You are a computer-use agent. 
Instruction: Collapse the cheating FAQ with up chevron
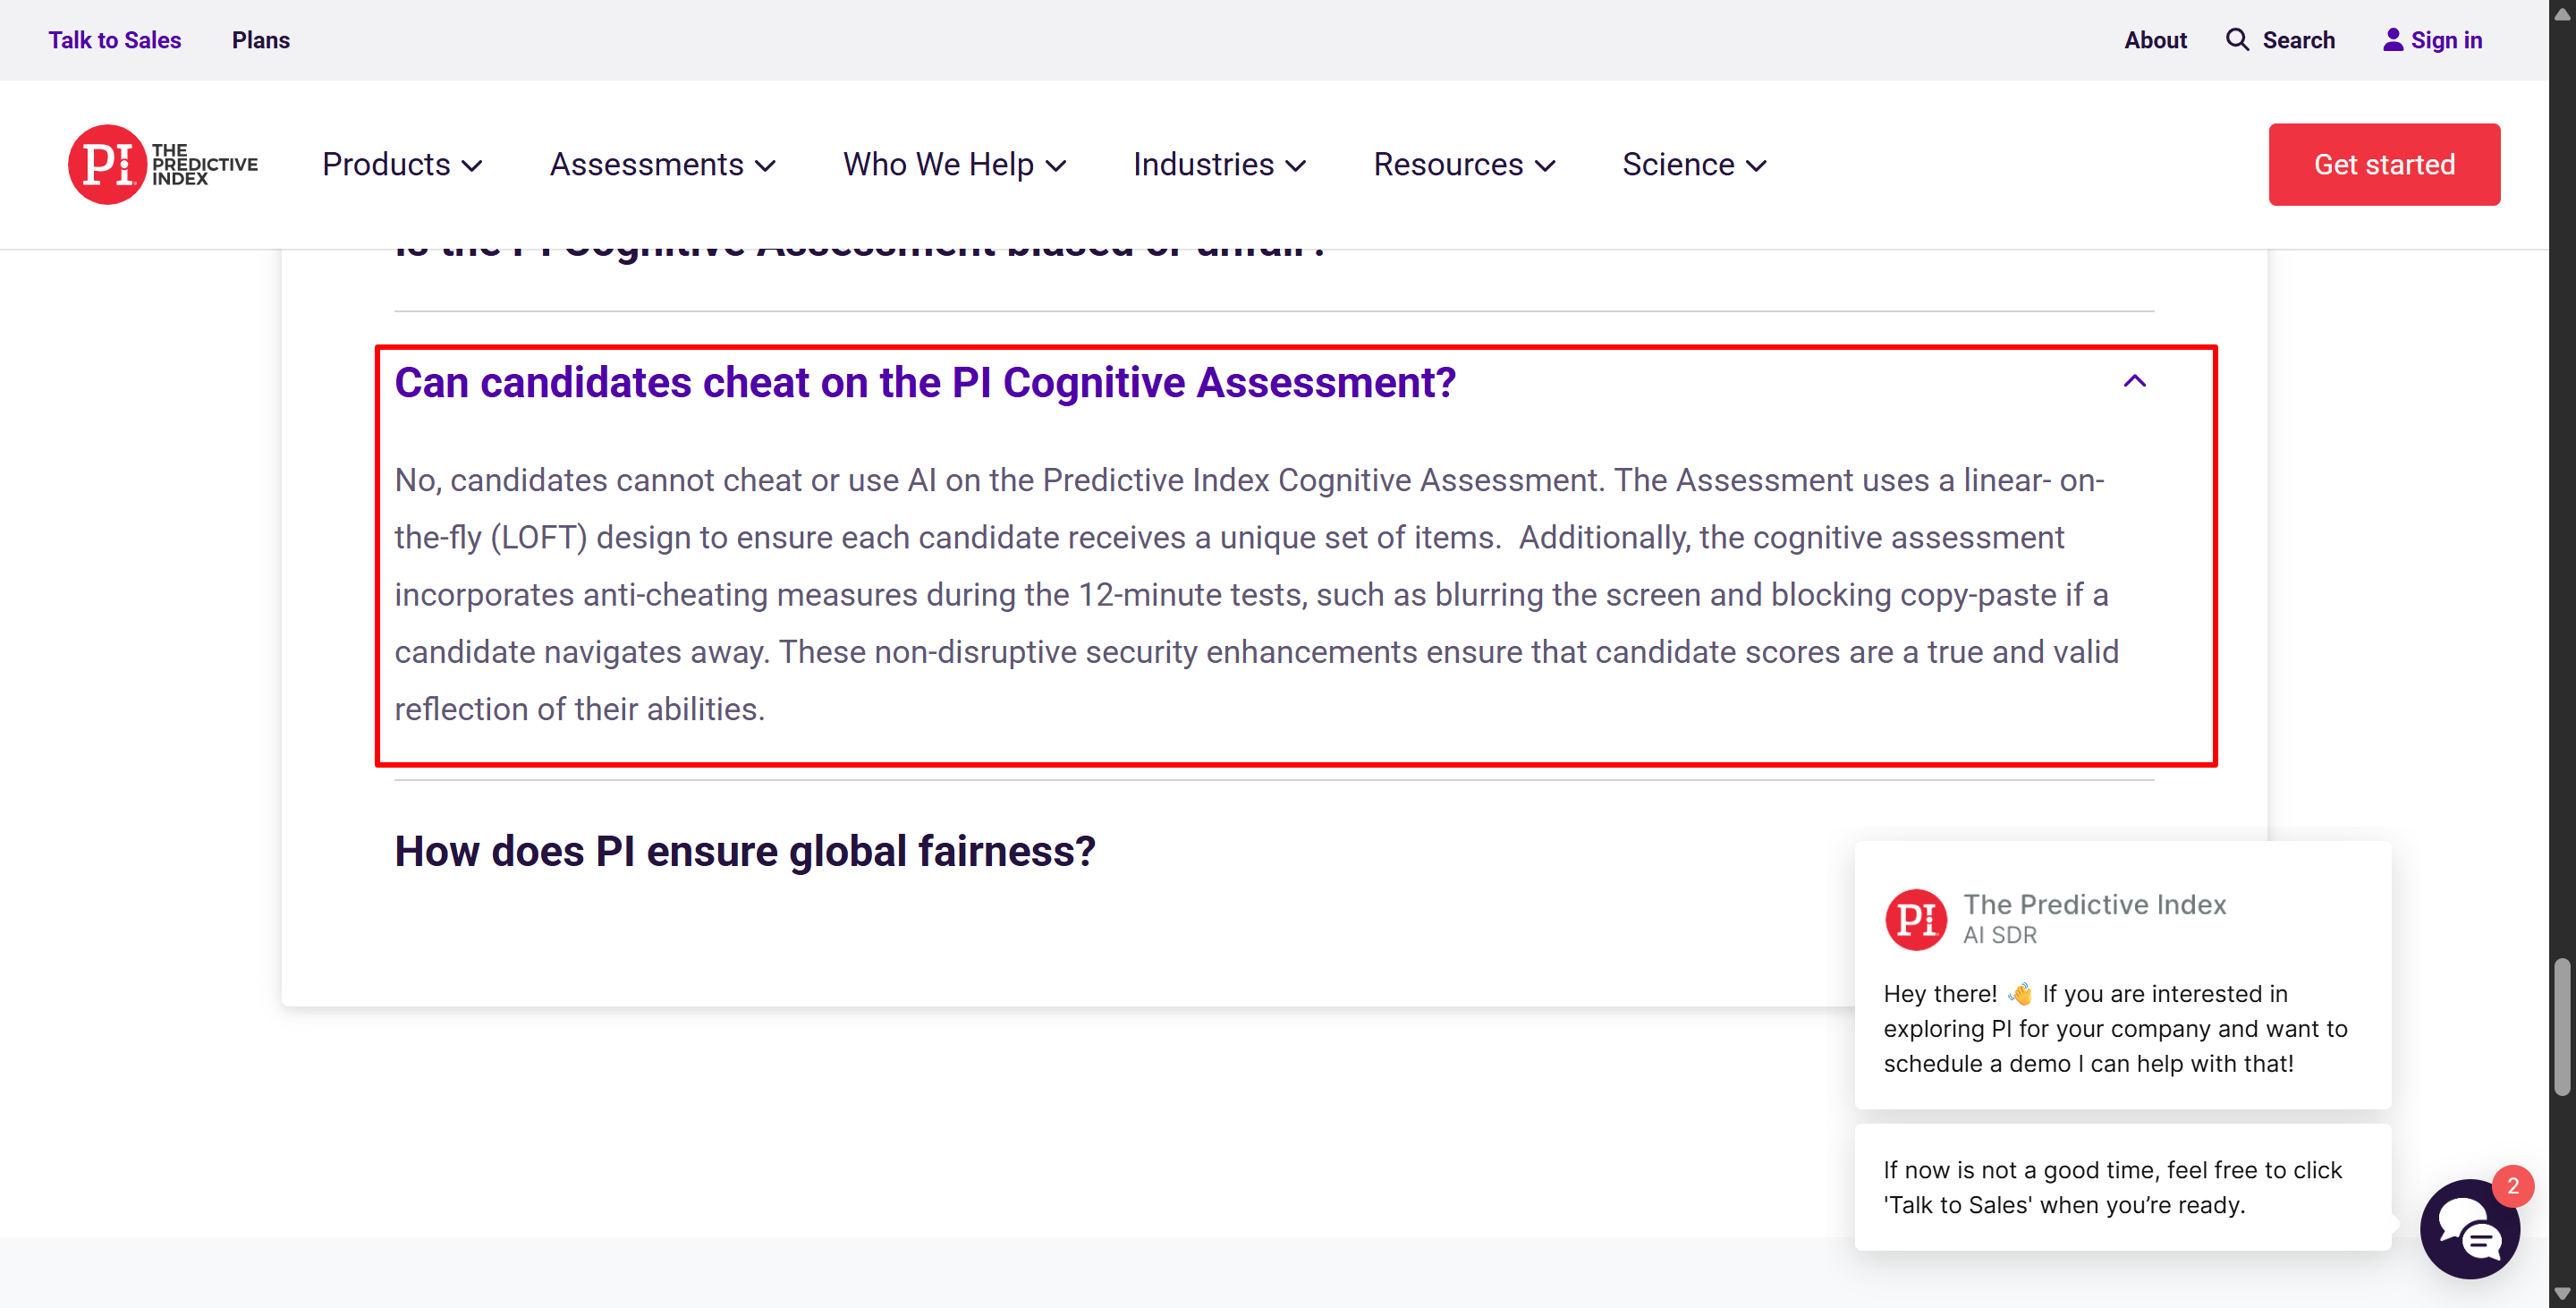pyautogui.click(x=2134, y=381)
